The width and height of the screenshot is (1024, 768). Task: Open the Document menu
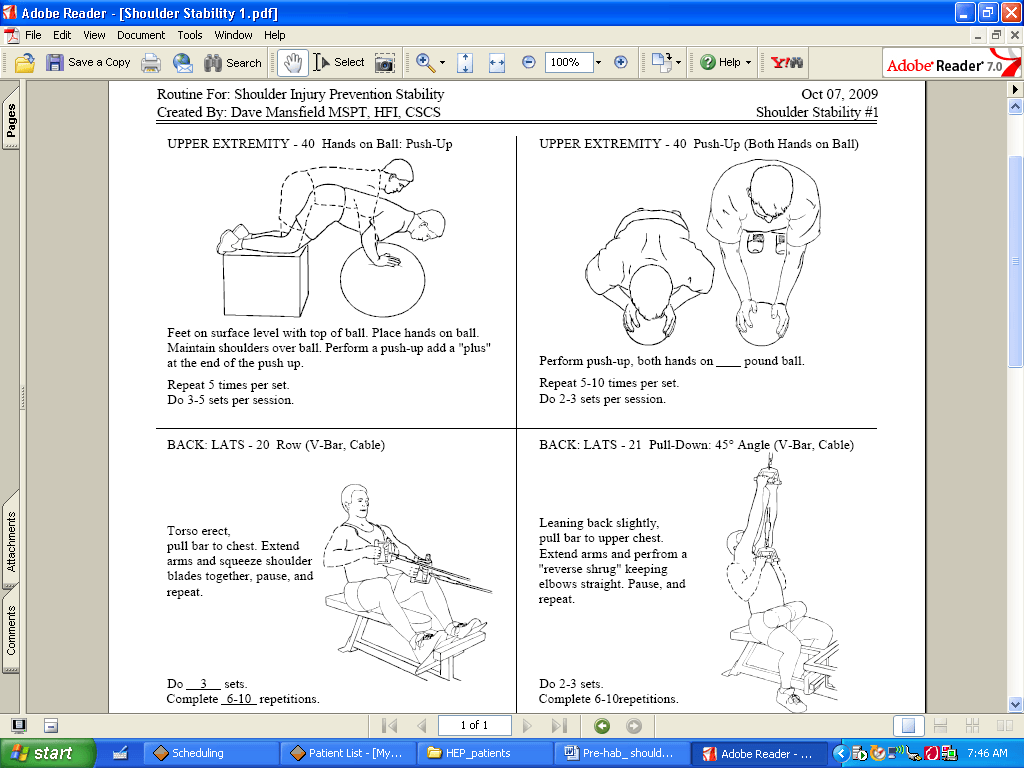click(141, 35)
